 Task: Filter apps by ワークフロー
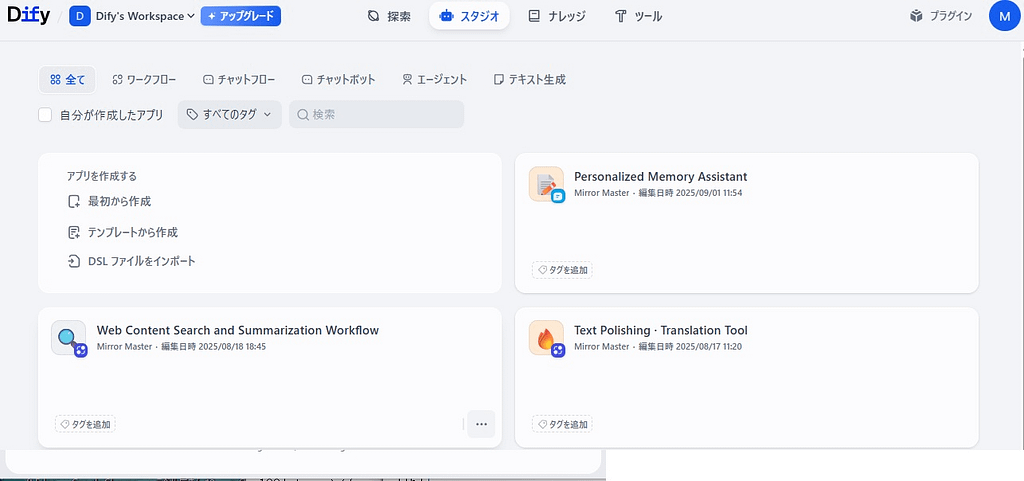(x=144, y=79)
